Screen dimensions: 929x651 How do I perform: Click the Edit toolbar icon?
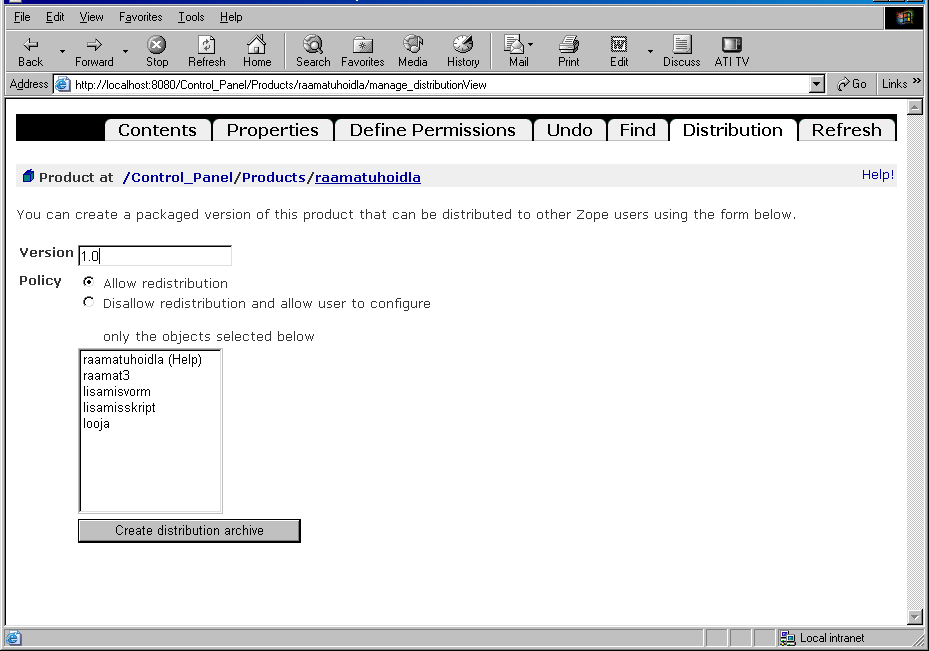pos(619,52)
